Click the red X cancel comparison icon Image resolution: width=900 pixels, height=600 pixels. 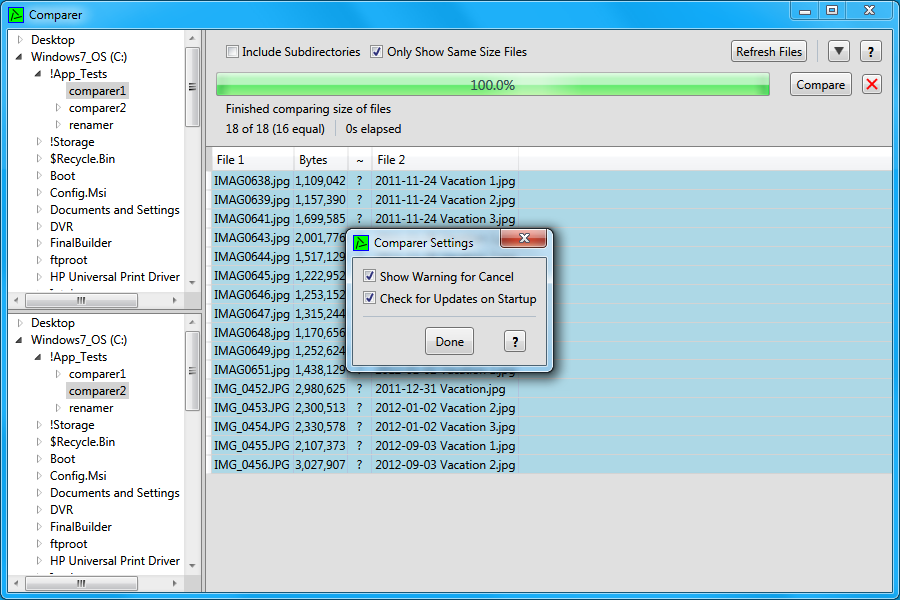(x=871, y=84)
